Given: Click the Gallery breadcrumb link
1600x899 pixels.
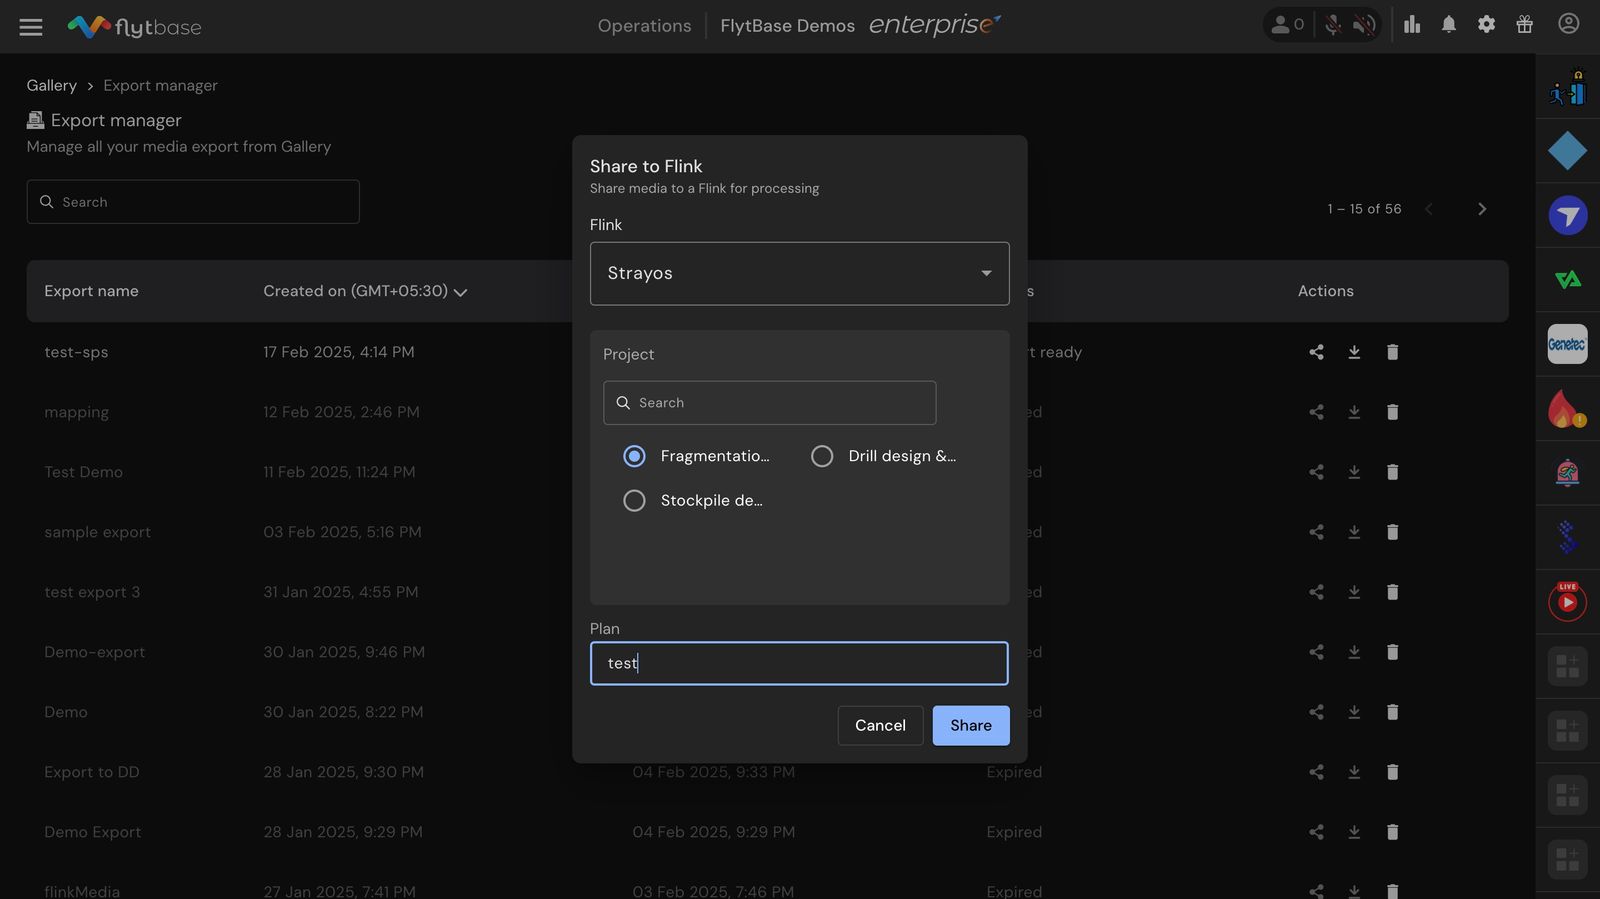Looking at the screenshot, I should [x=51, y=86].
